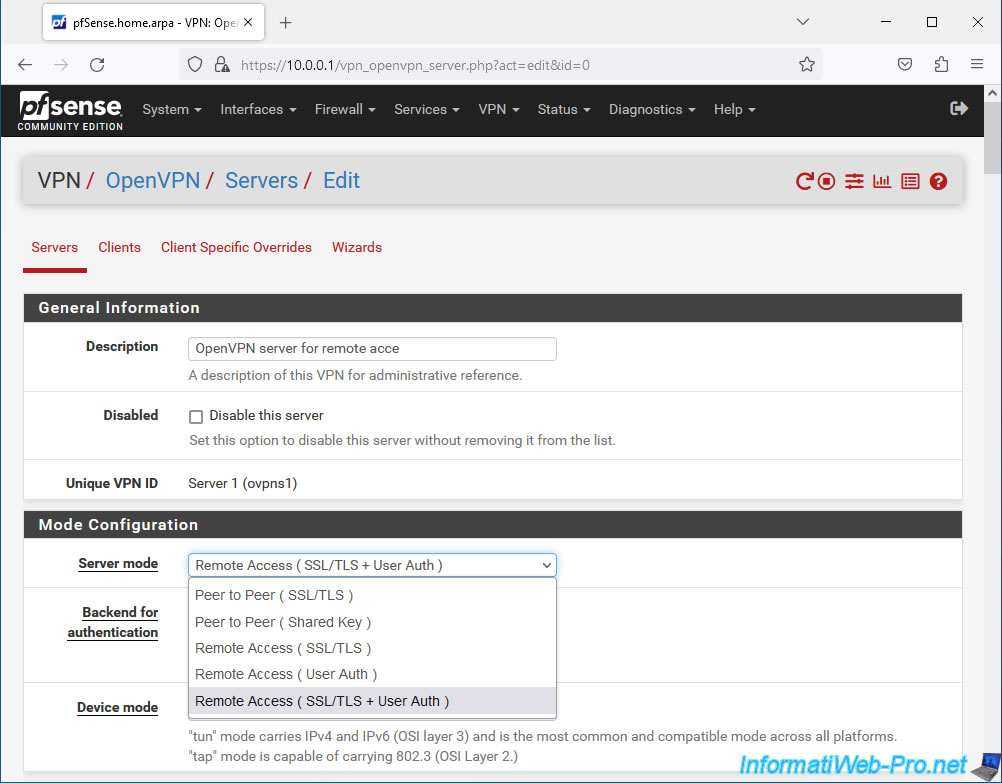
Task: Open the Firewall menu
Action: [x=345, y=109]
